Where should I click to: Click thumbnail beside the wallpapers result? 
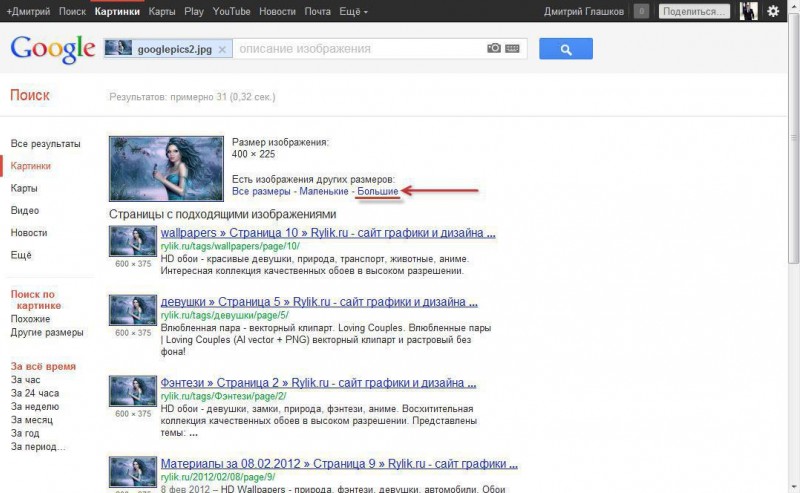pyautogui.click(x=133, y=241)
